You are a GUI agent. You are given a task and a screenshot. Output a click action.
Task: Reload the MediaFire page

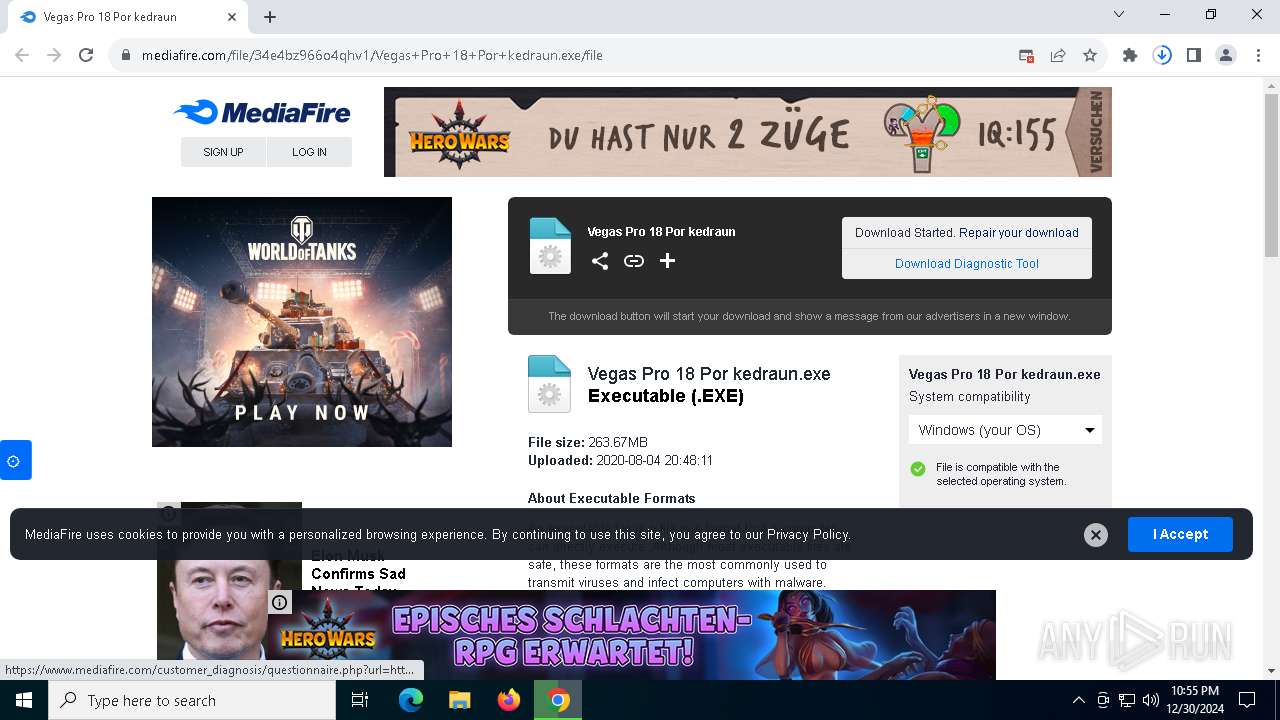[x=86, y=55]
